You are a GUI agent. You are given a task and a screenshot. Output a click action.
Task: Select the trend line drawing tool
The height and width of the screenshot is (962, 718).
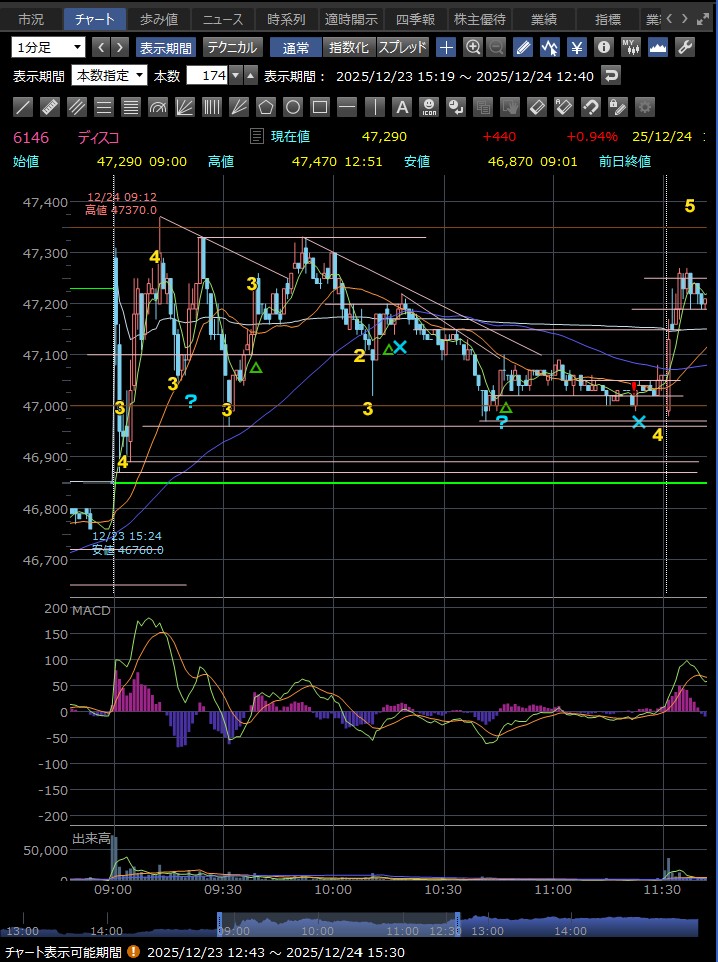24,107
